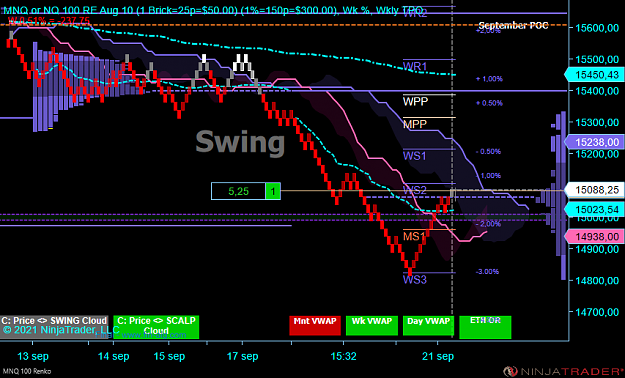Click the MS1 pivot label

414,236
